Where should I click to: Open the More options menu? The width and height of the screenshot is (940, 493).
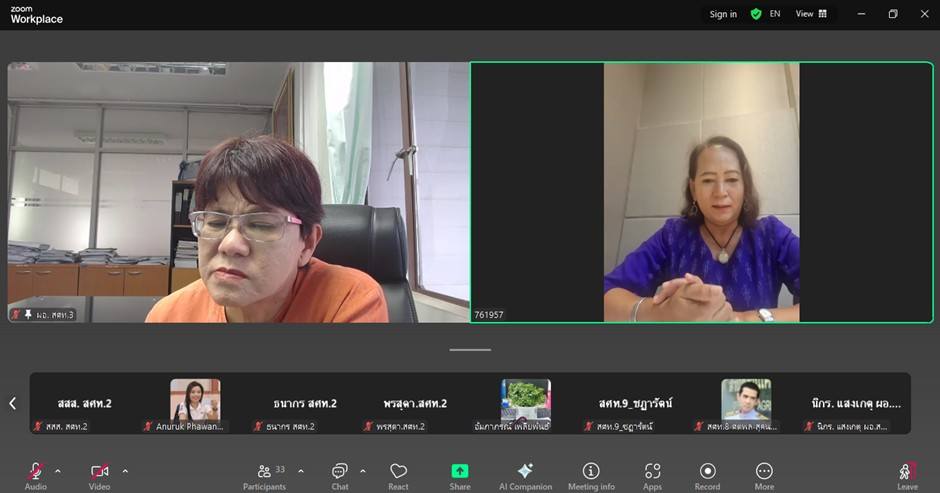pyautogui.click(x=764, y=473)
